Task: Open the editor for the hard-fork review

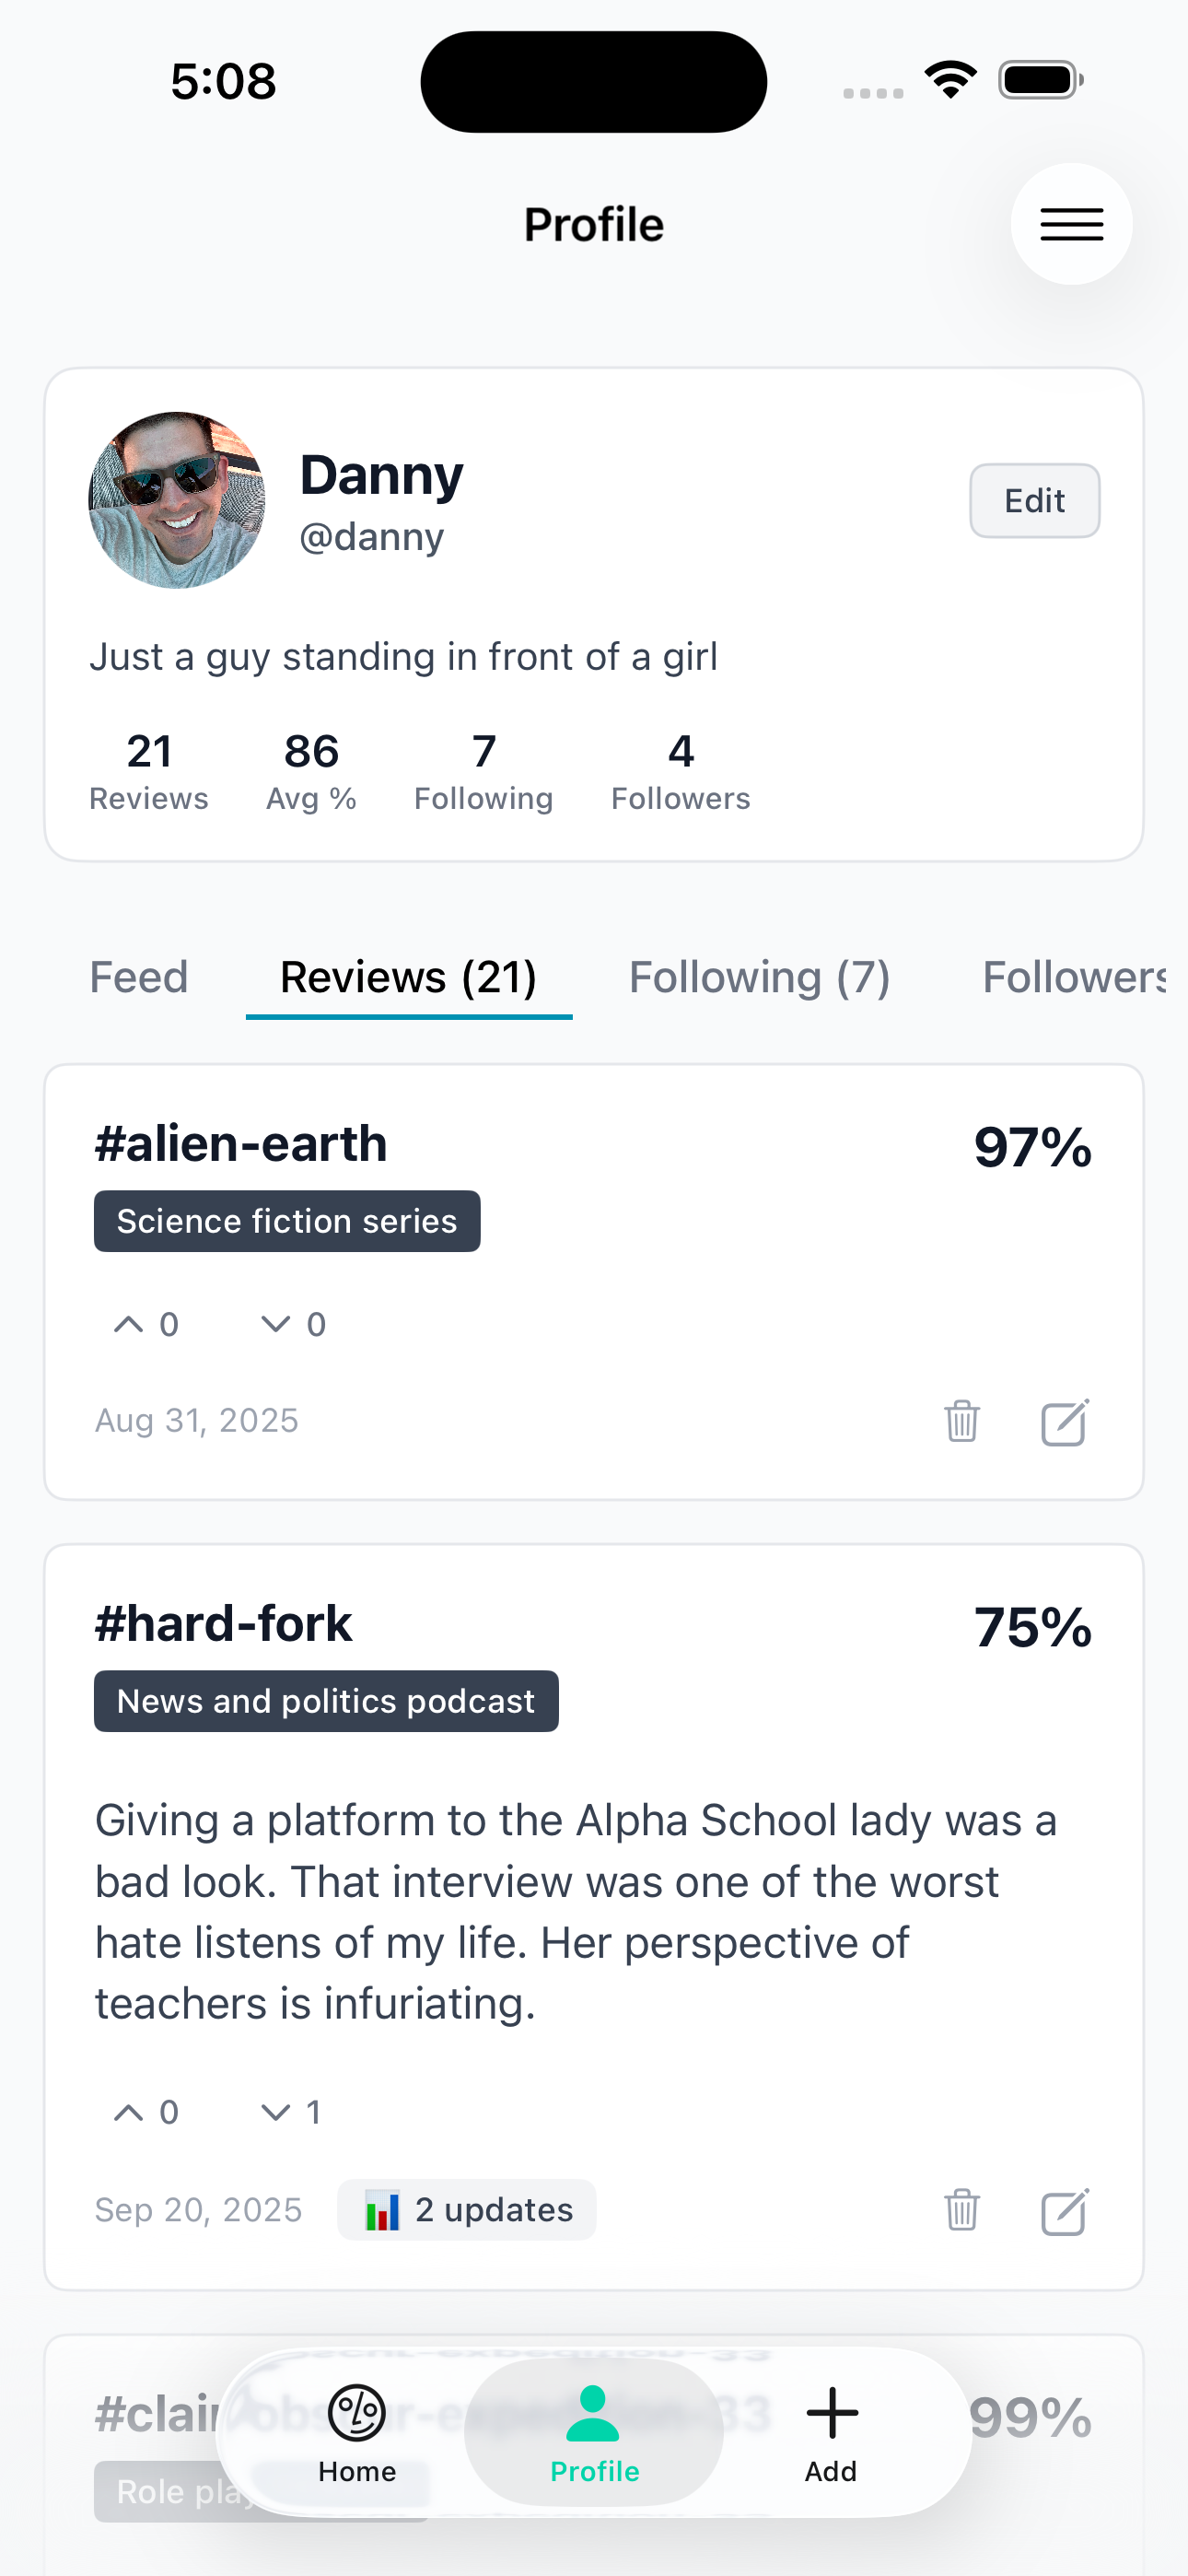Action: (x=1064, y=2210)
